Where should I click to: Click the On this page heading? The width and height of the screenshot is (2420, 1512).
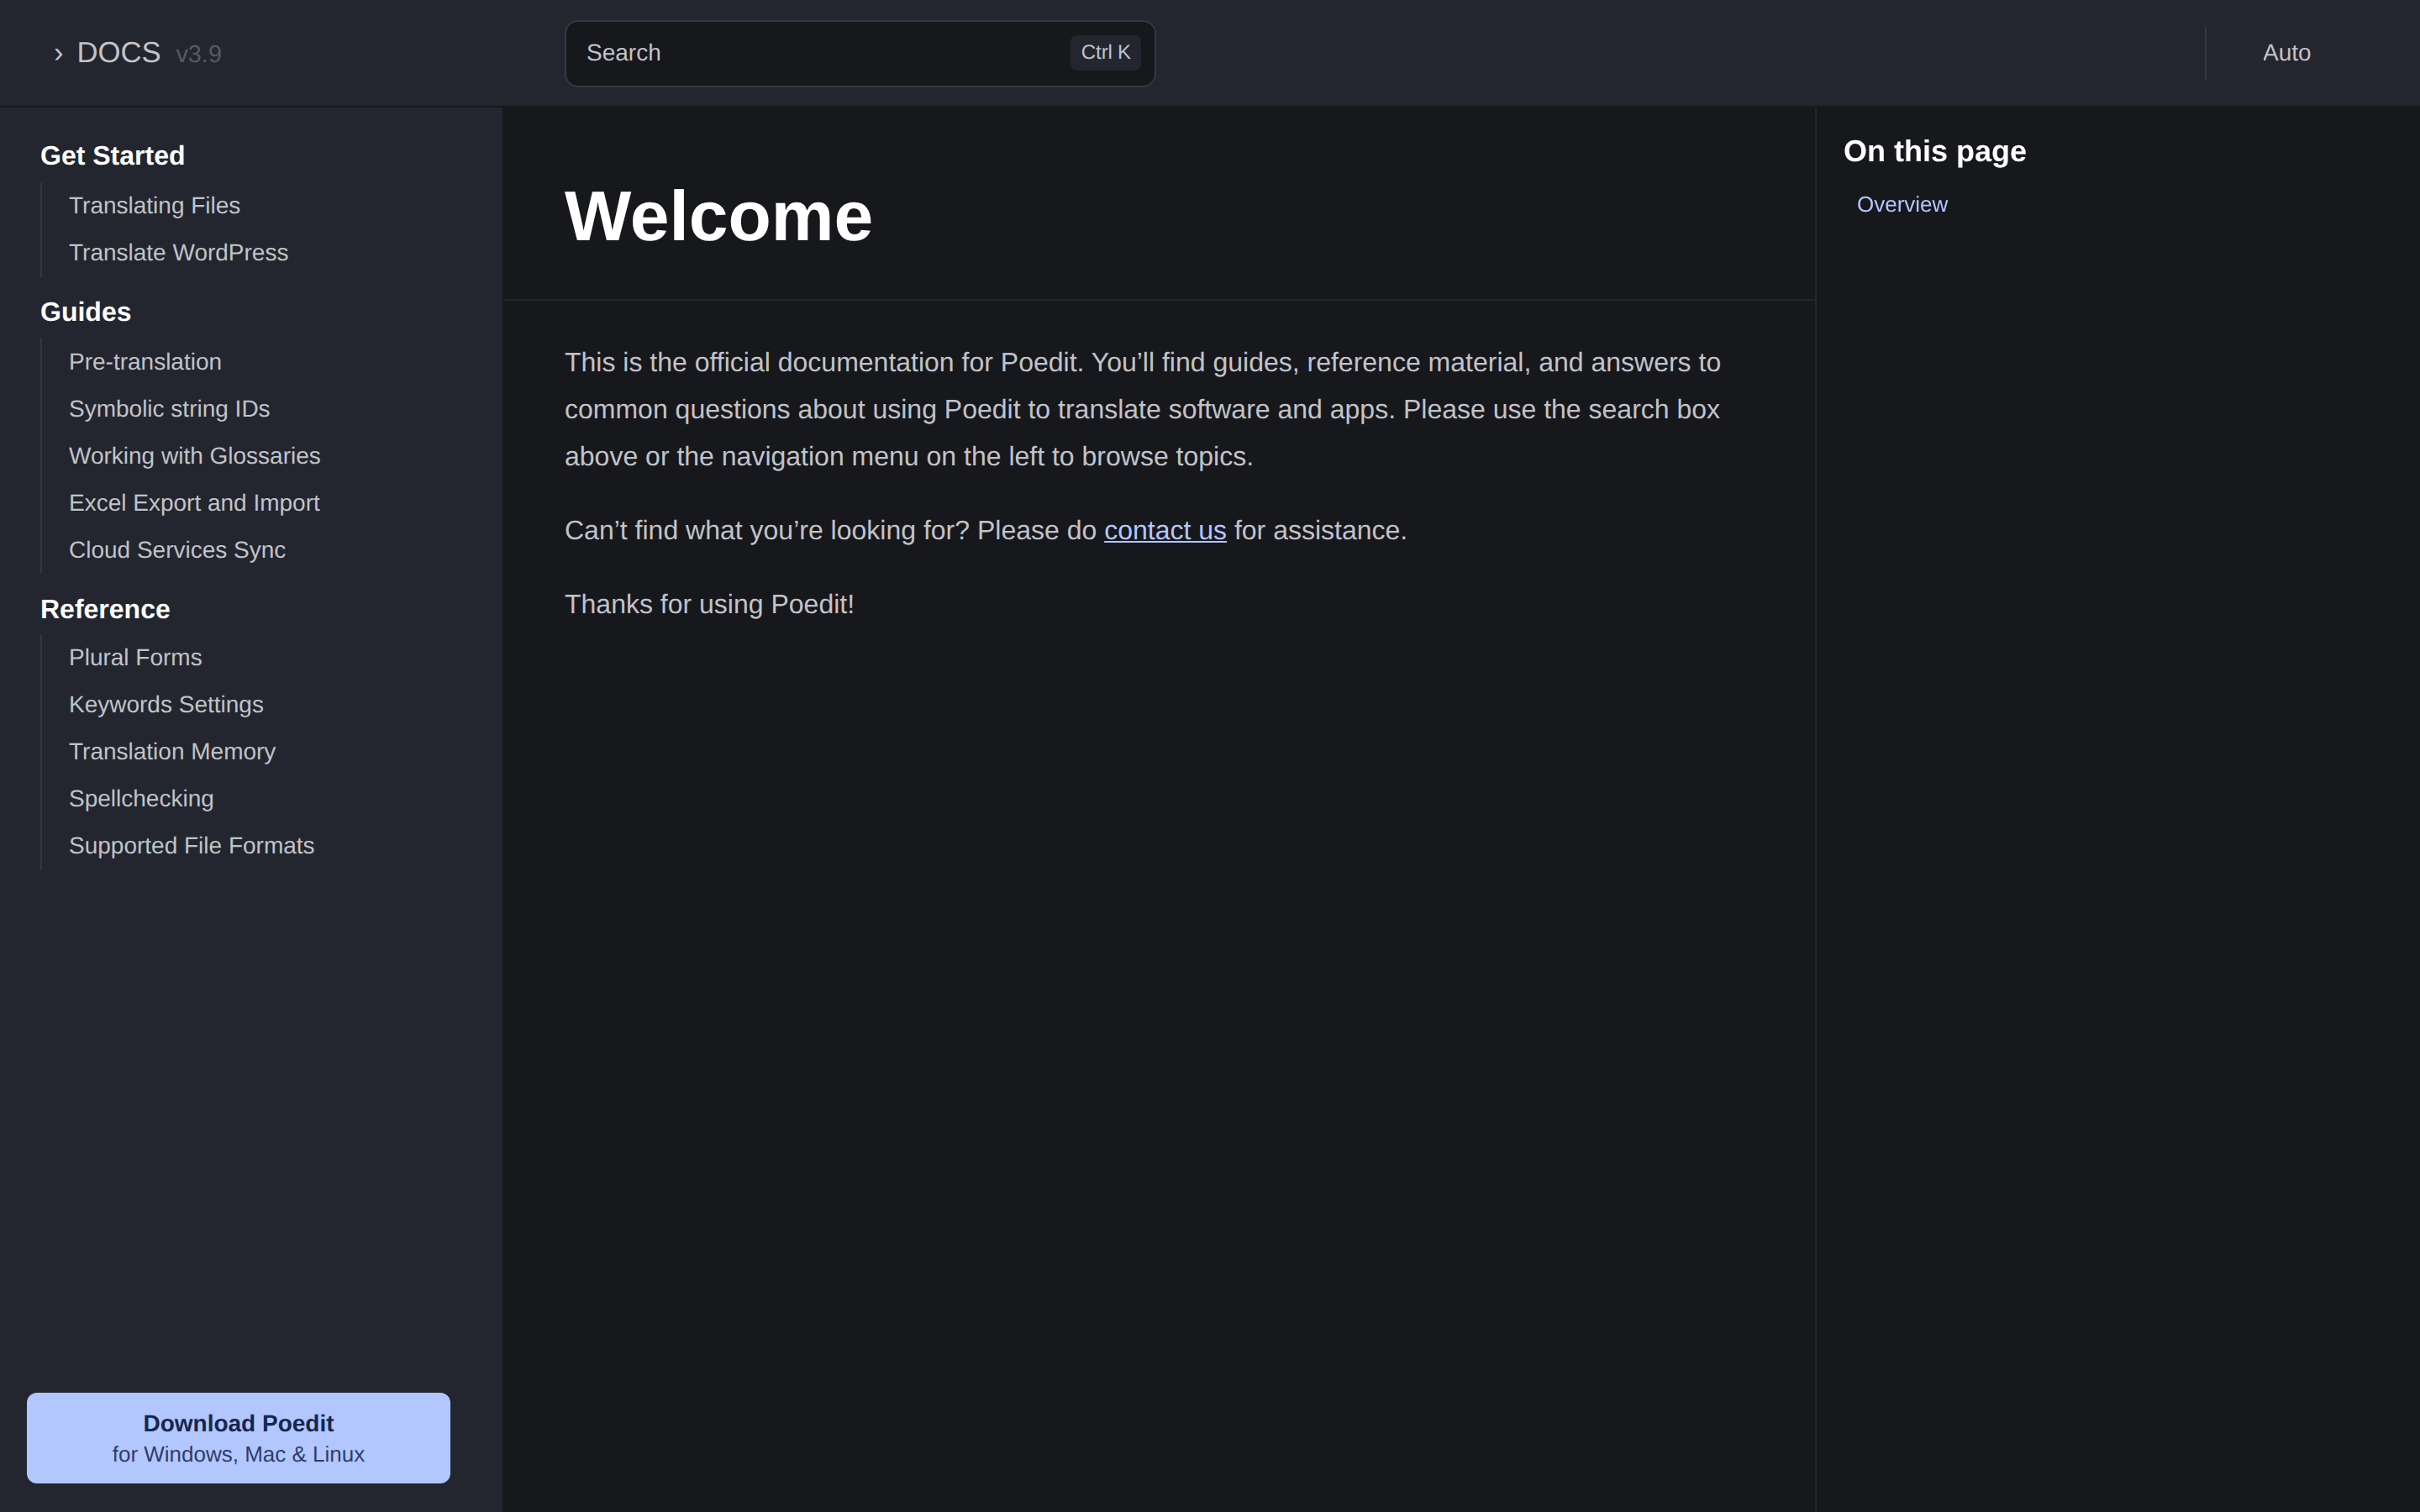tap(1934, 151)
